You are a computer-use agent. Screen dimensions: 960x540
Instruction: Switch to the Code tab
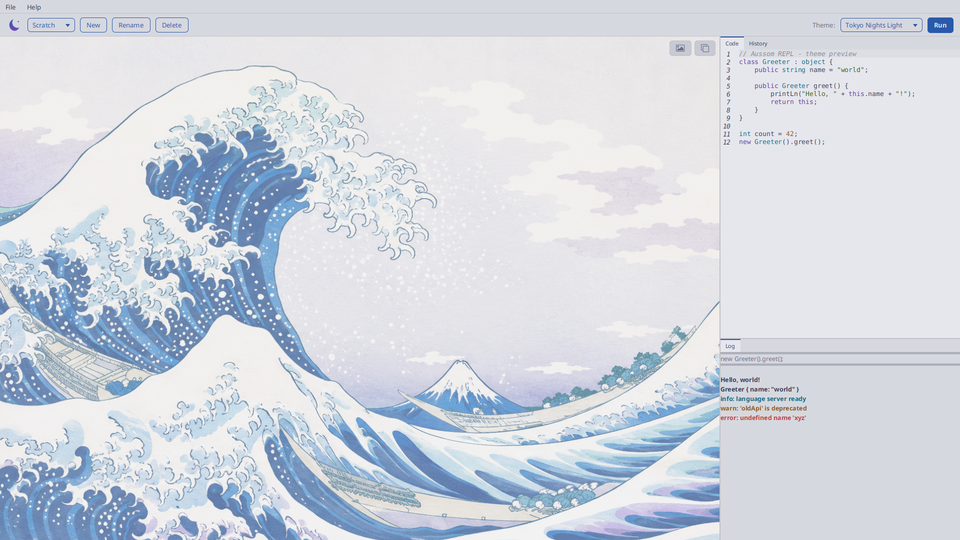tap(732, 43)
